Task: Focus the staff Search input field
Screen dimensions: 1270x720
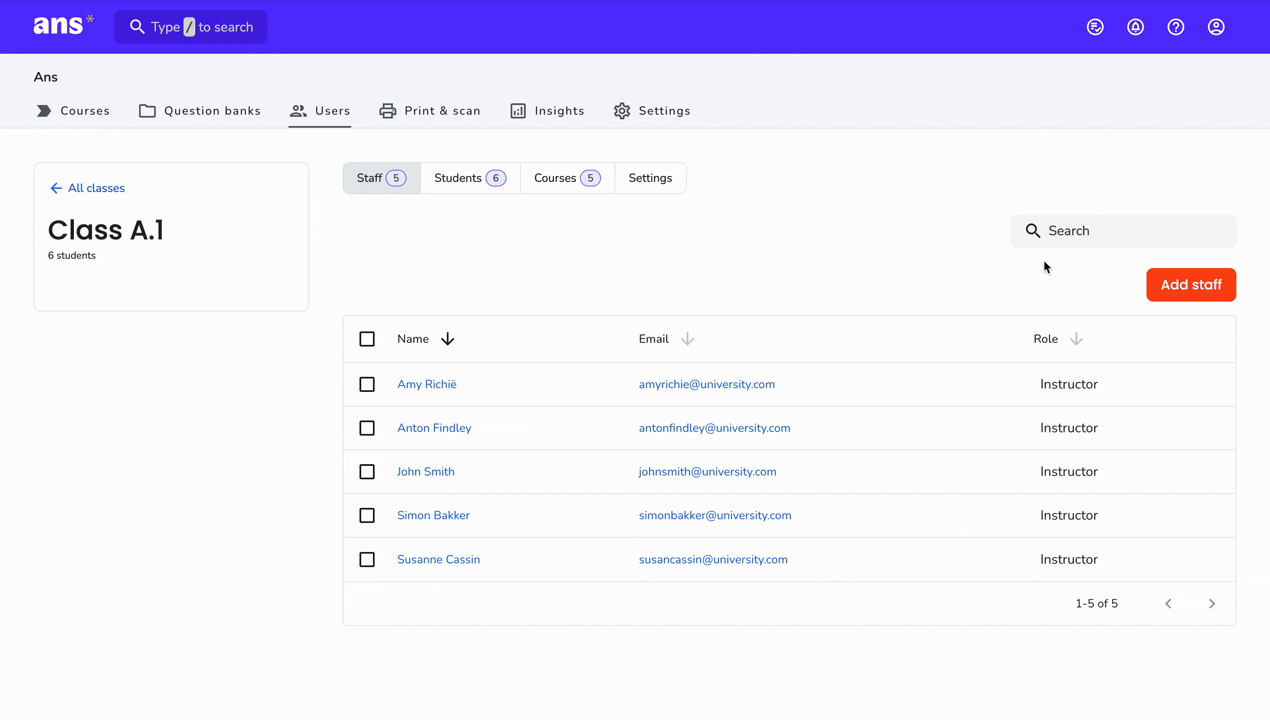Action: point(1124,231)
